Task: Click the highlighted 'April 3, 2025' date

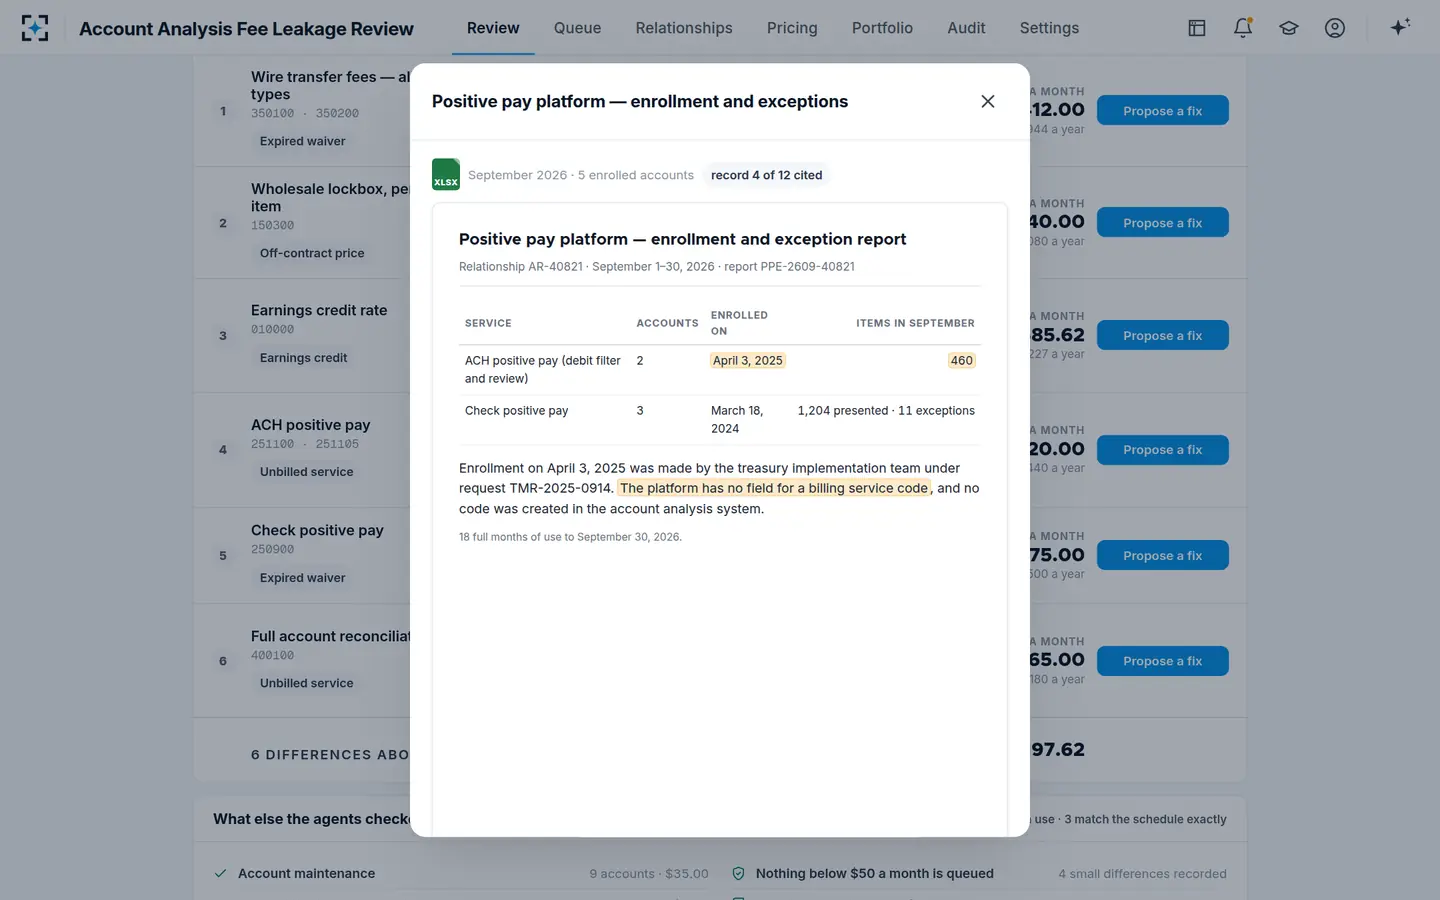Action: coord(748,360)
